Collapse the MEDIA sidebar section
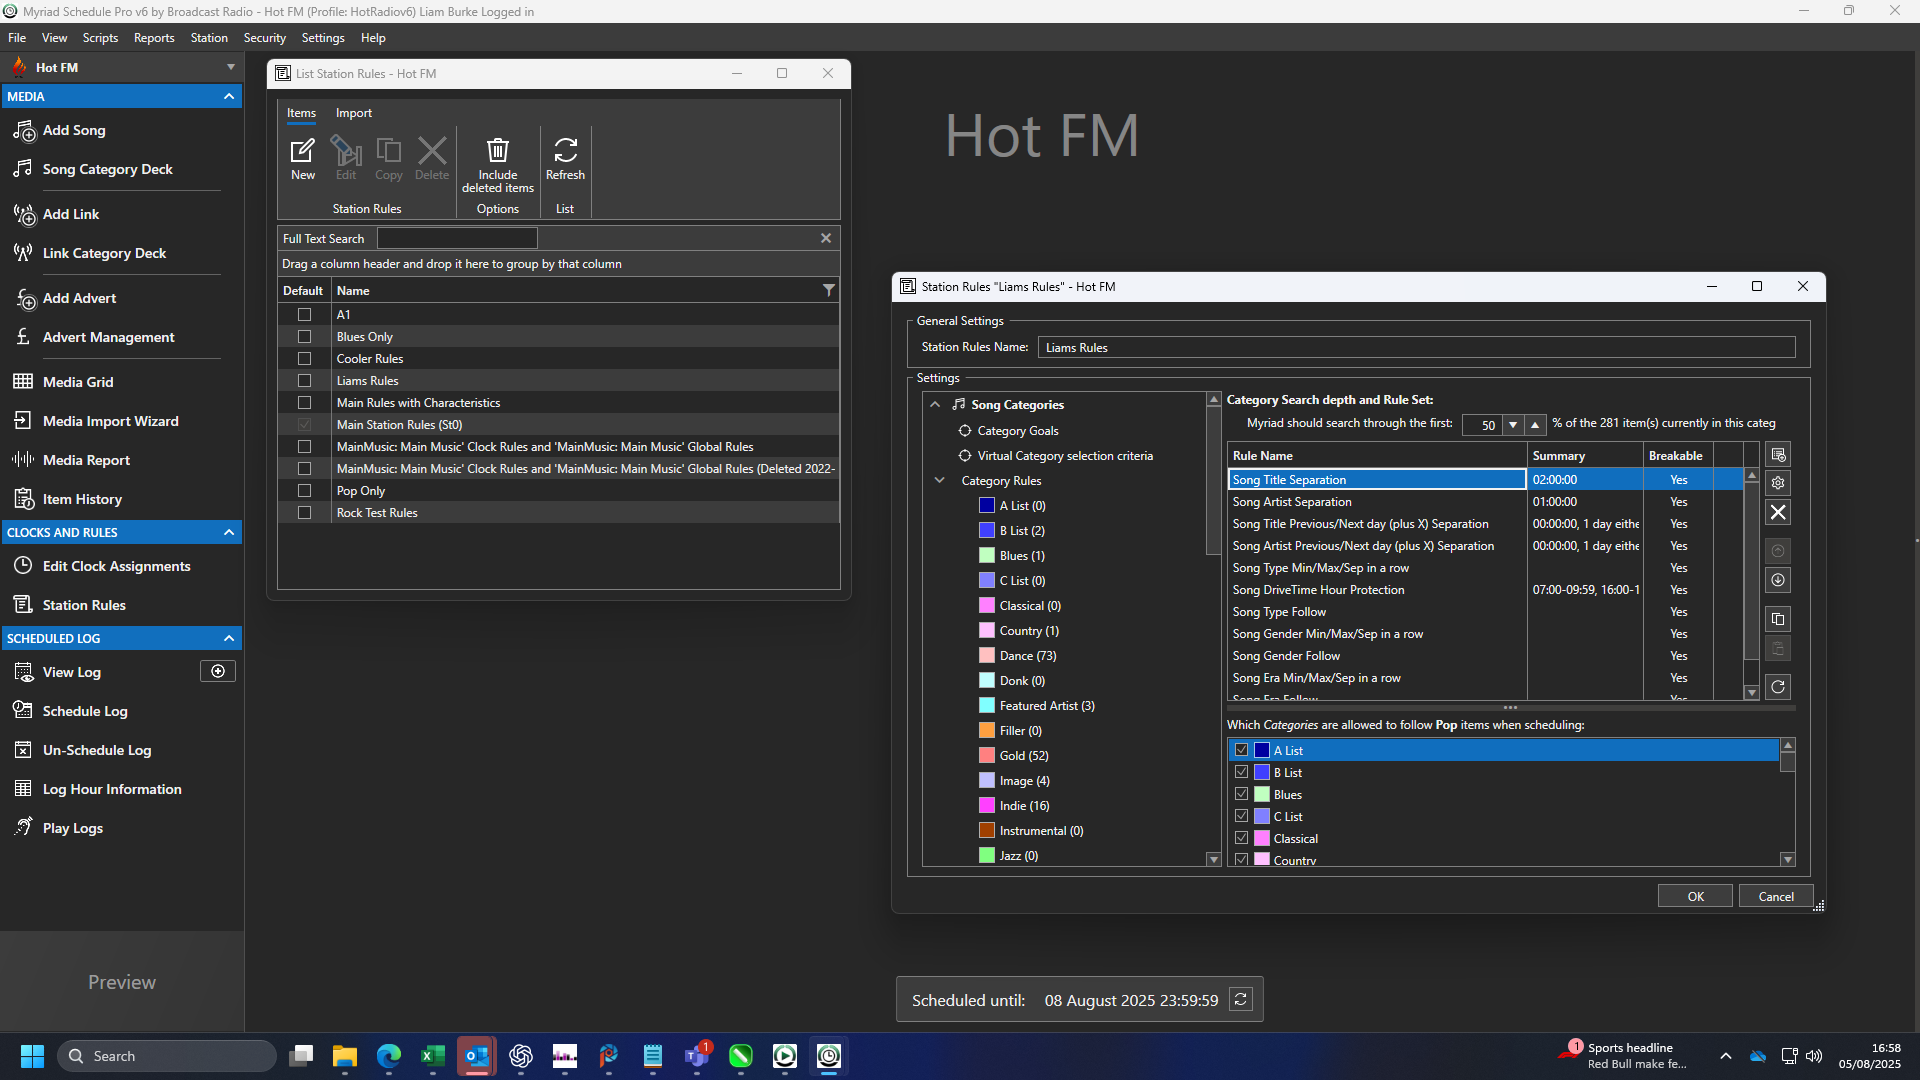Screen dimensions: 1920x1080 point(229,97)
